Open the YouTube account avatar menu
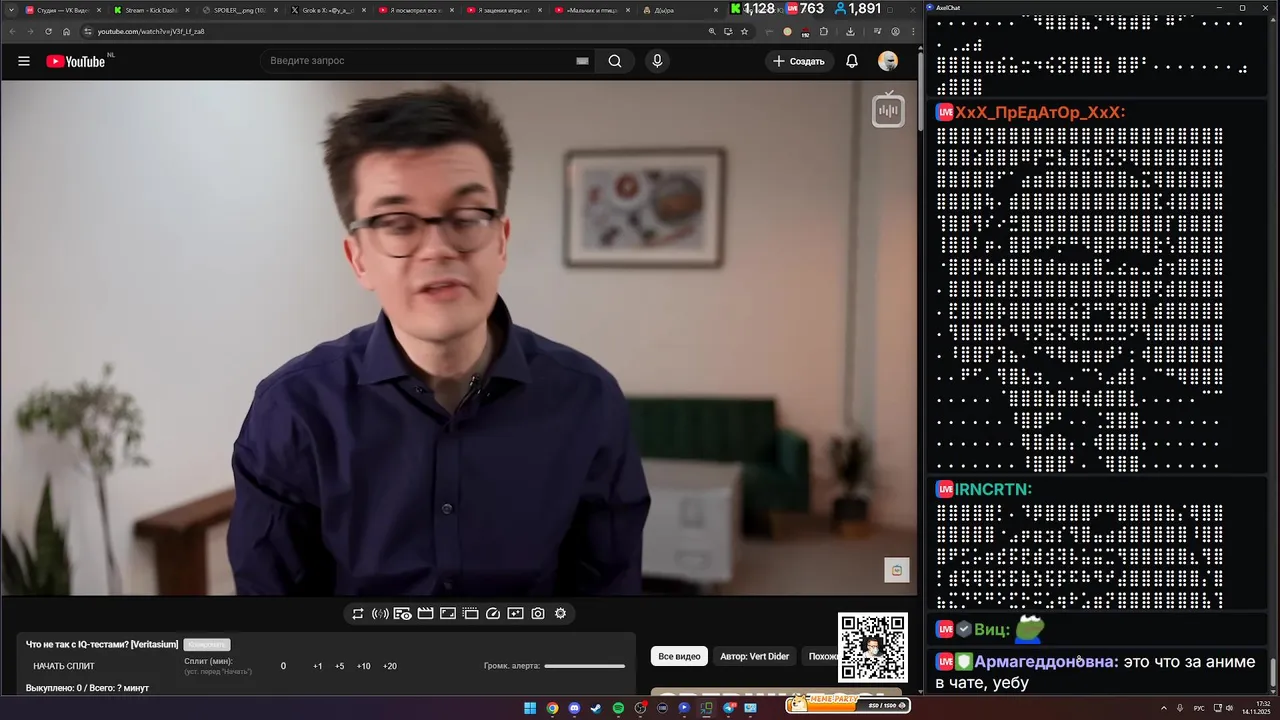The height and width of the screenshot is (720, 1280). pos(888,61)
